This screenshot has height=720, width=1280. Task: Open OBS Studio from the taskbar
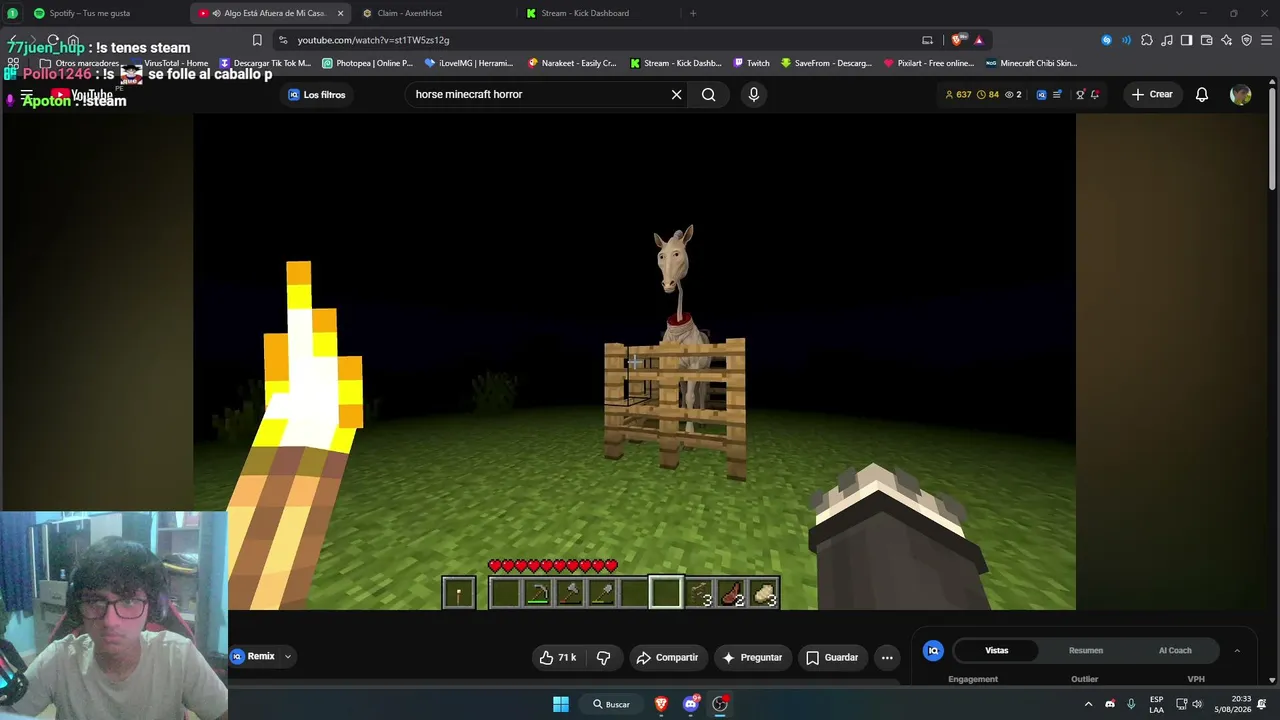[x=720, y=704]
